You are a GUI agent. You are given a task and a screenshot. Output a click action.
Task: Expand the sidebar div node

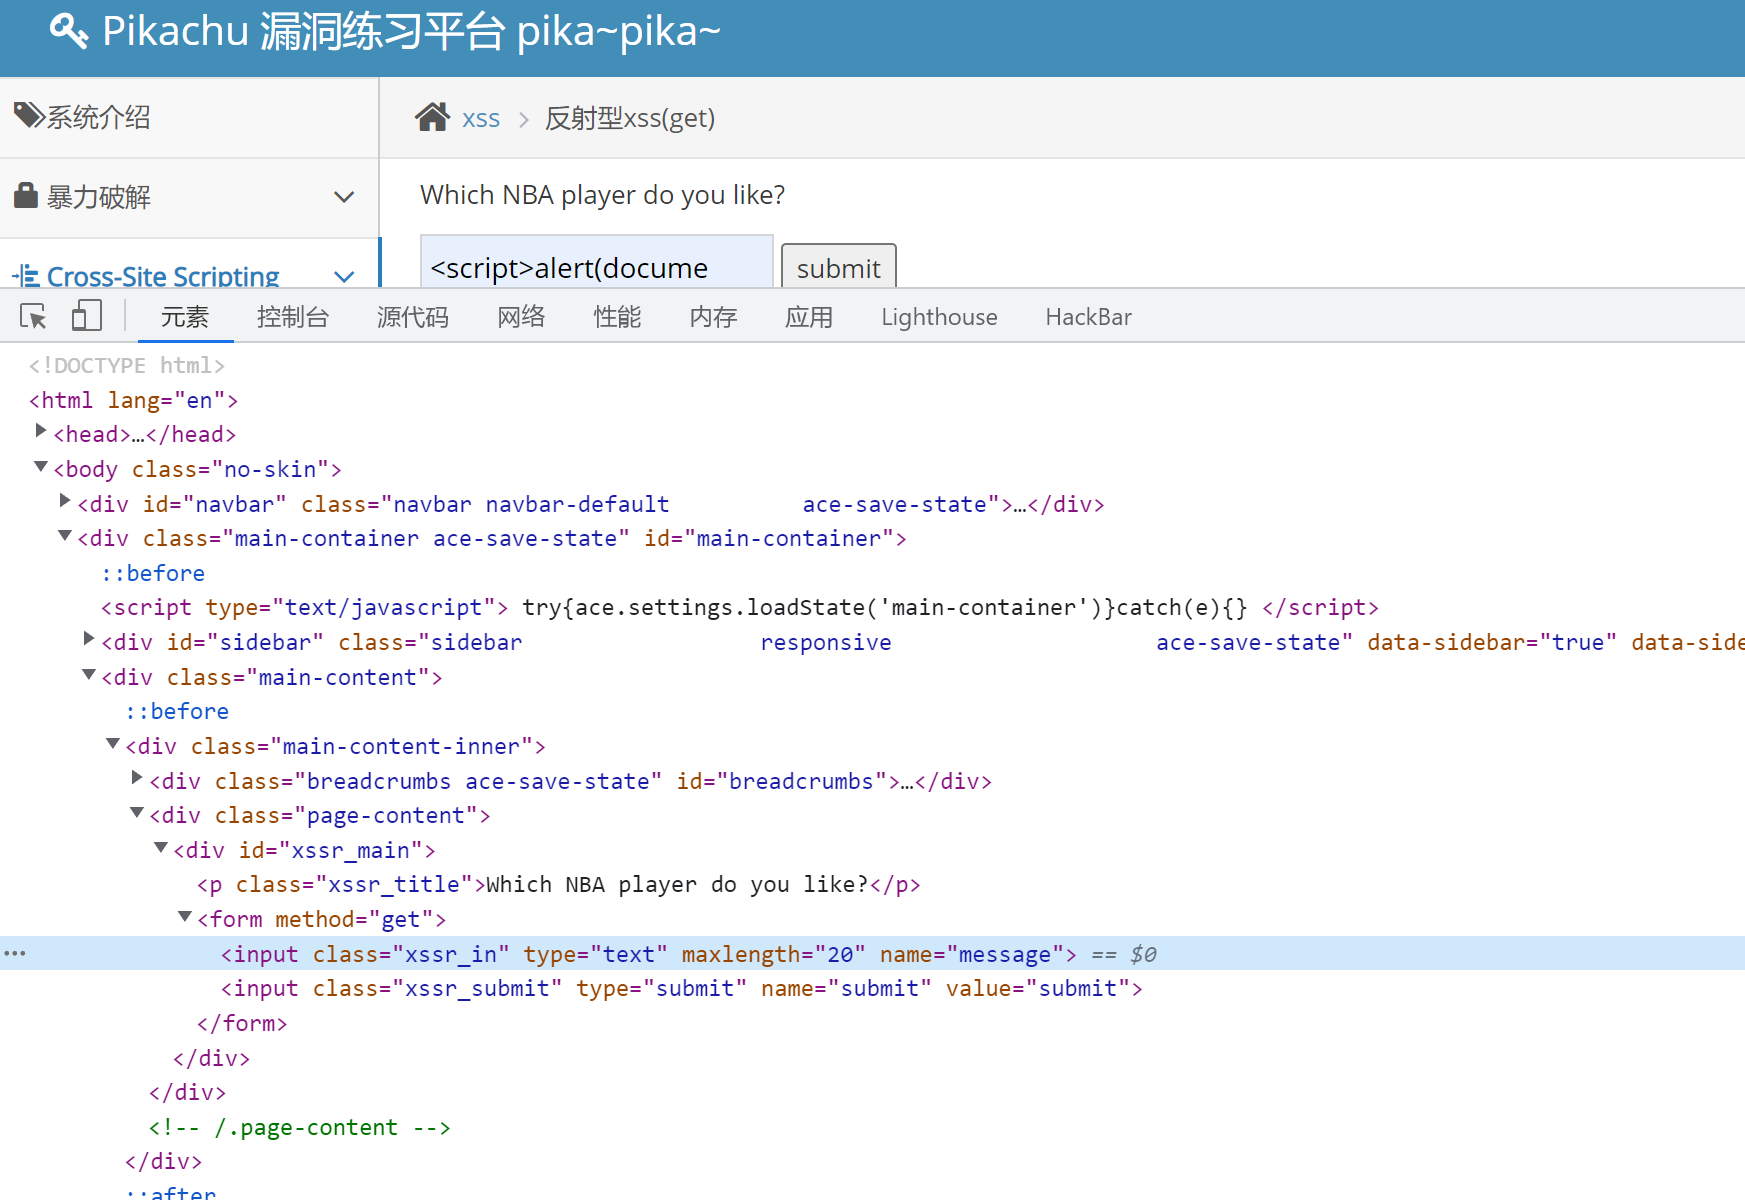point(89,639)
